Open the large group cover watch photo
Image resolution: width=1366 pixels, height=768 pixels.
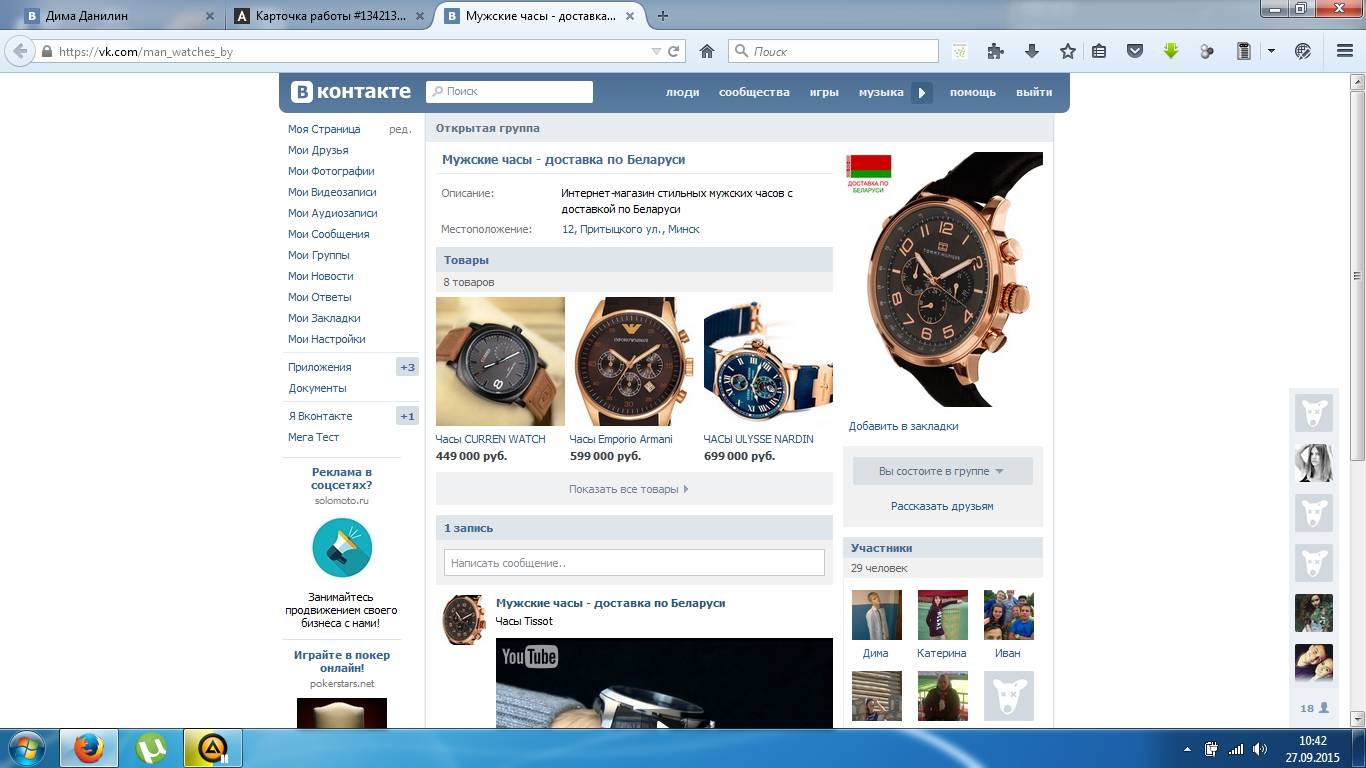[944, 279]
